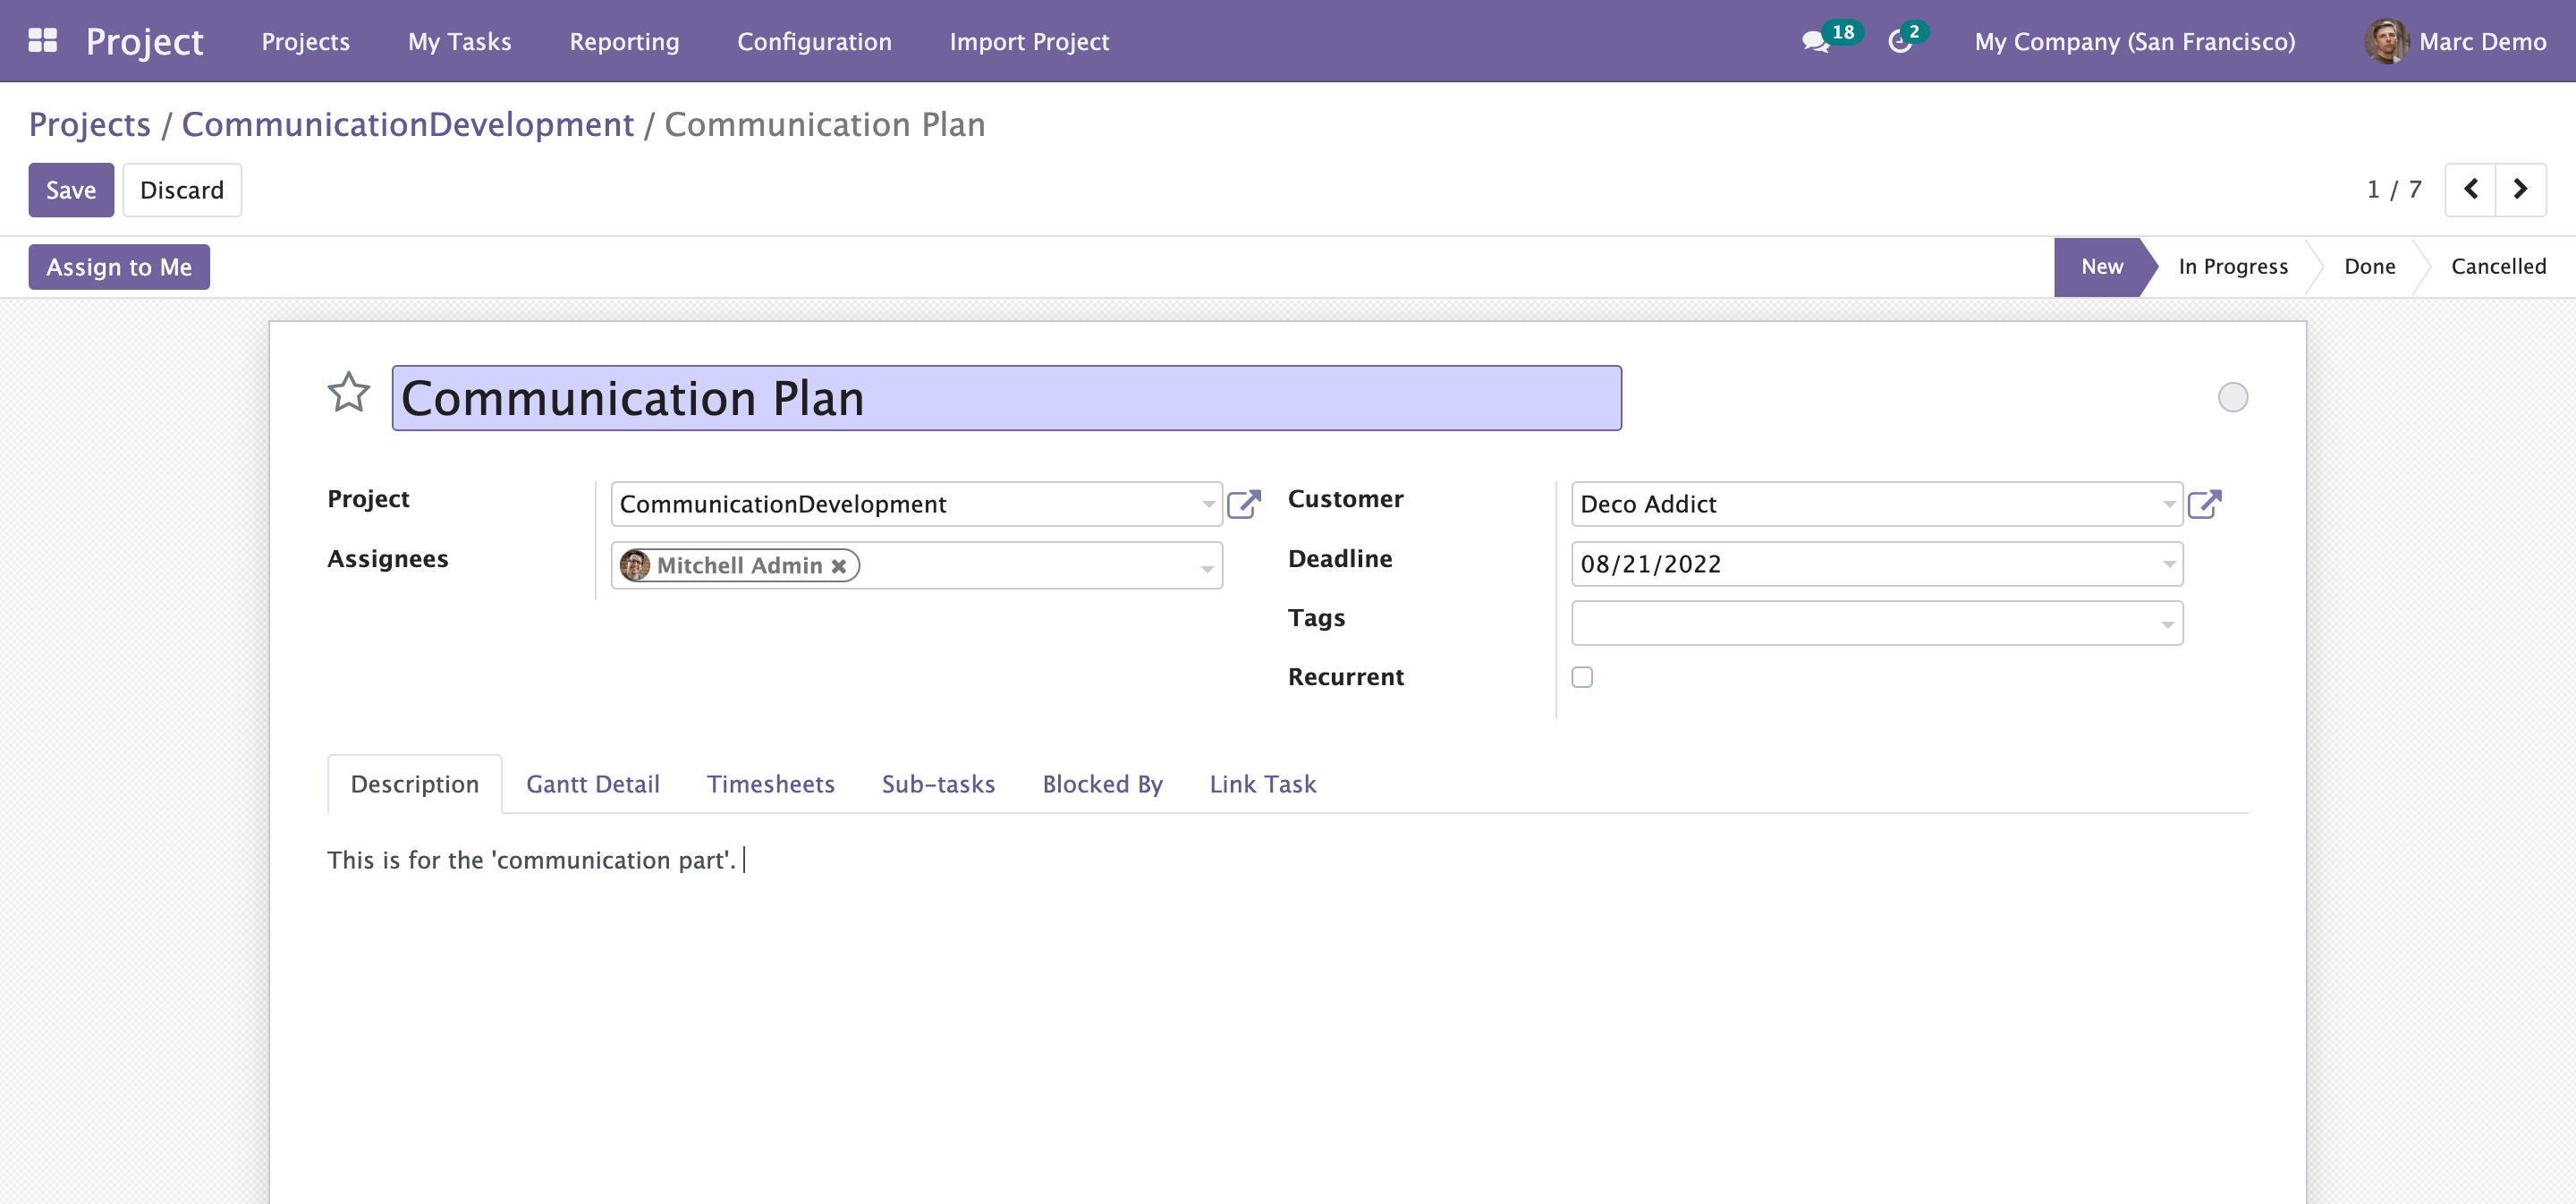Go to next task arrow

pyautogui.click(x=2520, y=189)
